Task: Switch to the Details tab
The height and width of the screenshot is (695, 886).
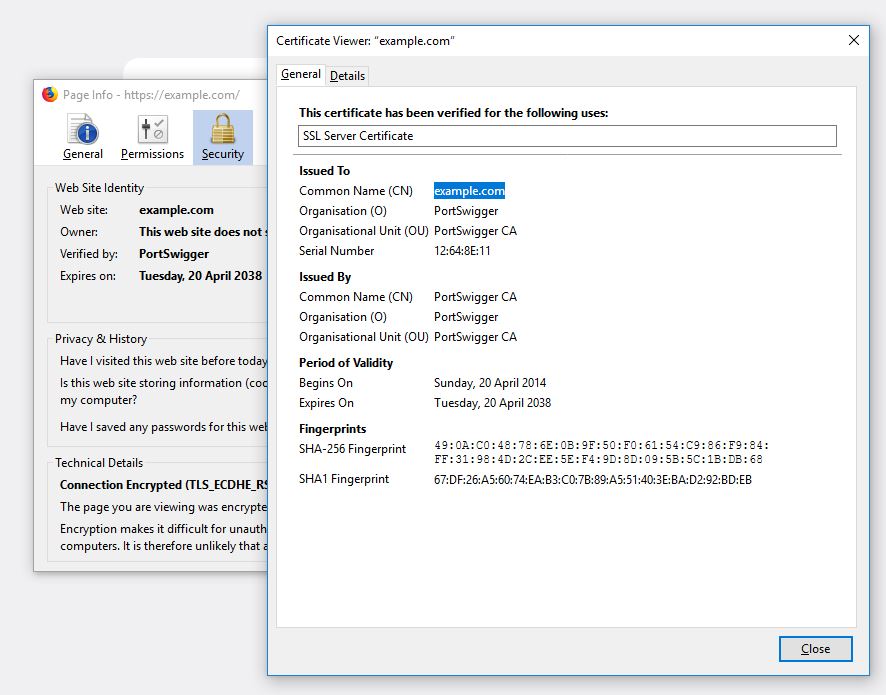Action: (x=347, y=75)
